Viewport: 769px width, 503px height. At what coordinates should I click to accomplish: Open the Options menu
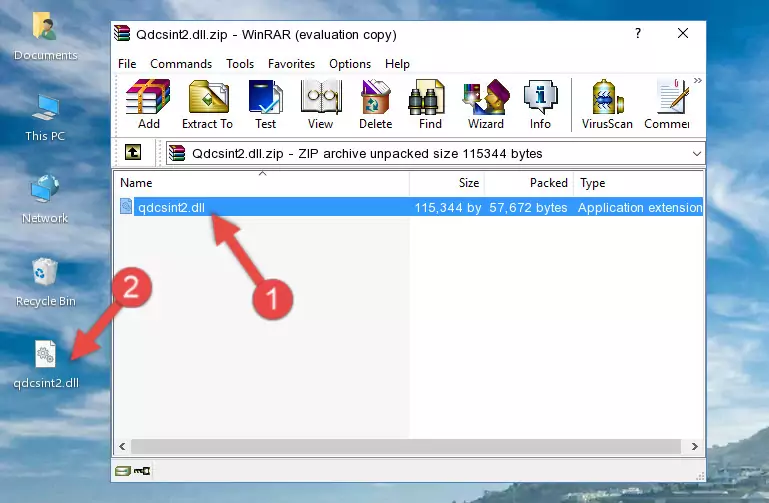coord(350,64)
